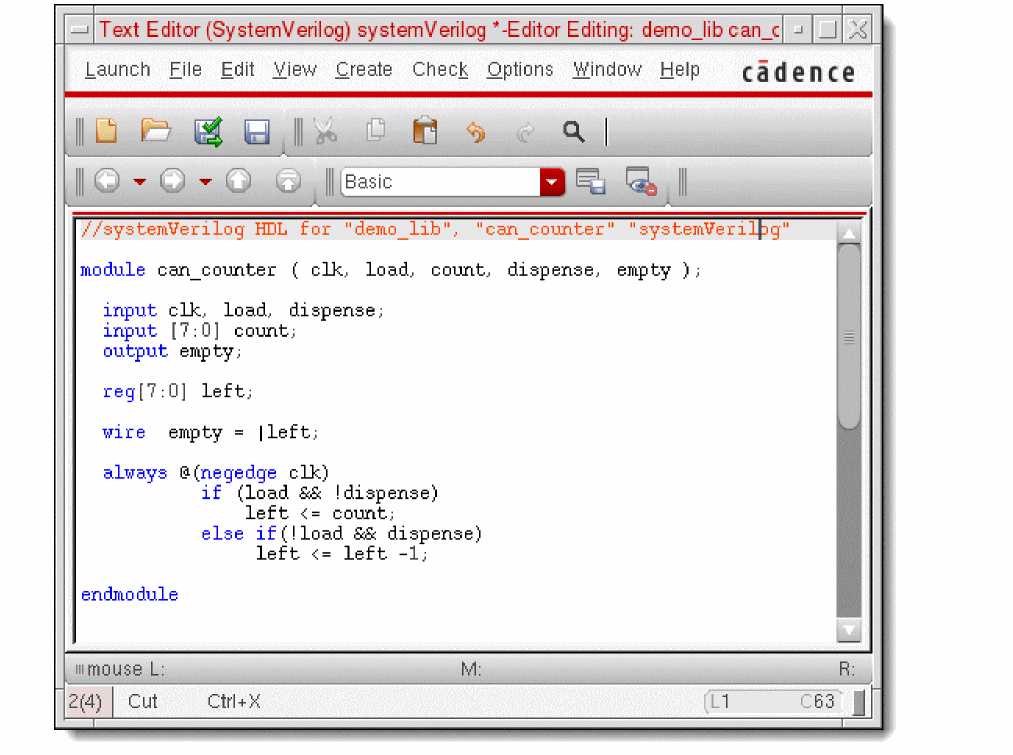Image resolution: width=1013 pixels, height=755 pixels.
Task: Open the Basic workspace dropdown arrow
Action: coord(552,182)
